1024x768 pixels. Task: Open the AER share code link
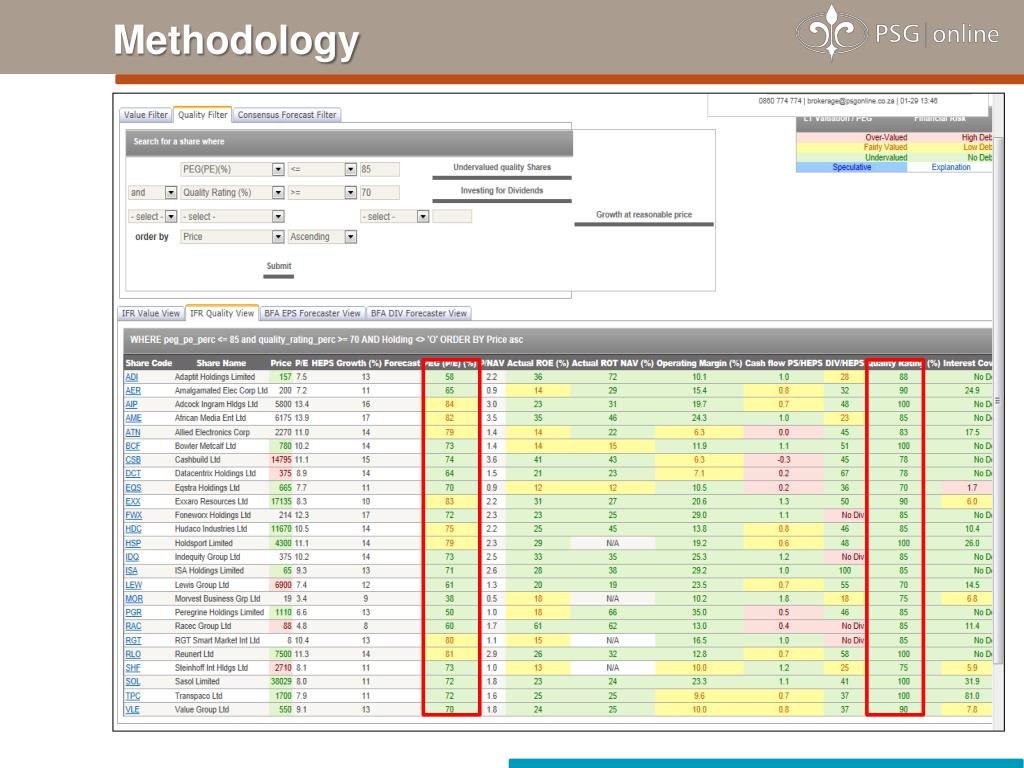tap(133, 391)
